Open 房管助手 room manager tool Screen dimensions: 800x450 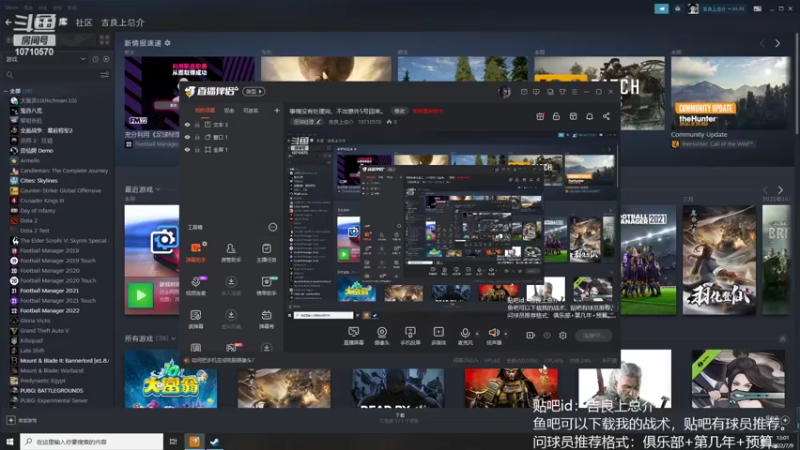click(231, 252)
